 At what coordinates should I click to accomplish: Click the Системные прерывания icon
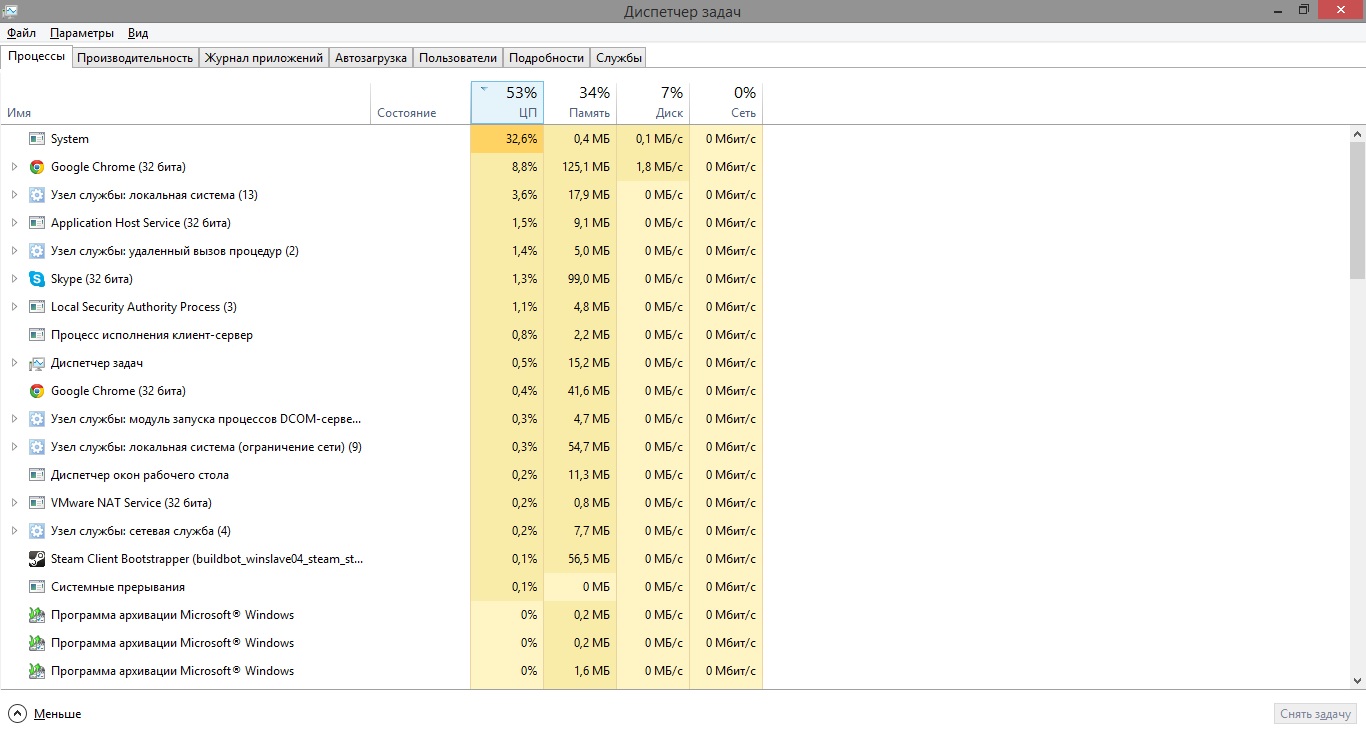37,587
